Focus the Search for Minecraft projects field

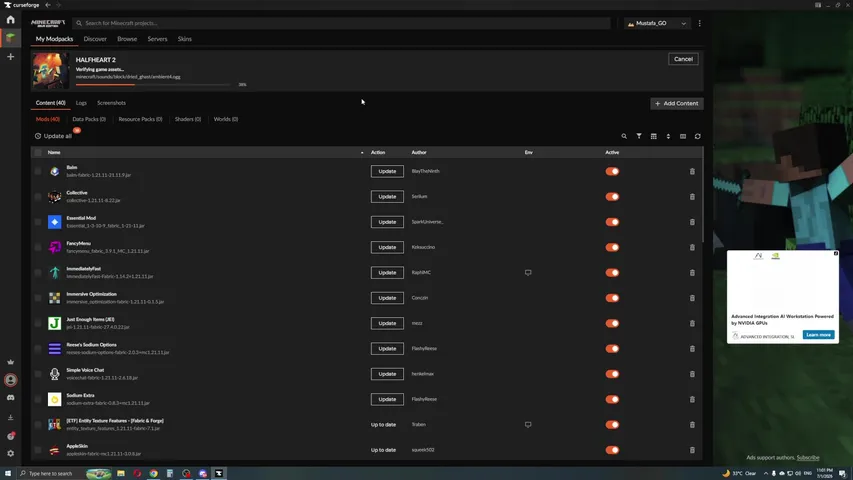(342, 23)
